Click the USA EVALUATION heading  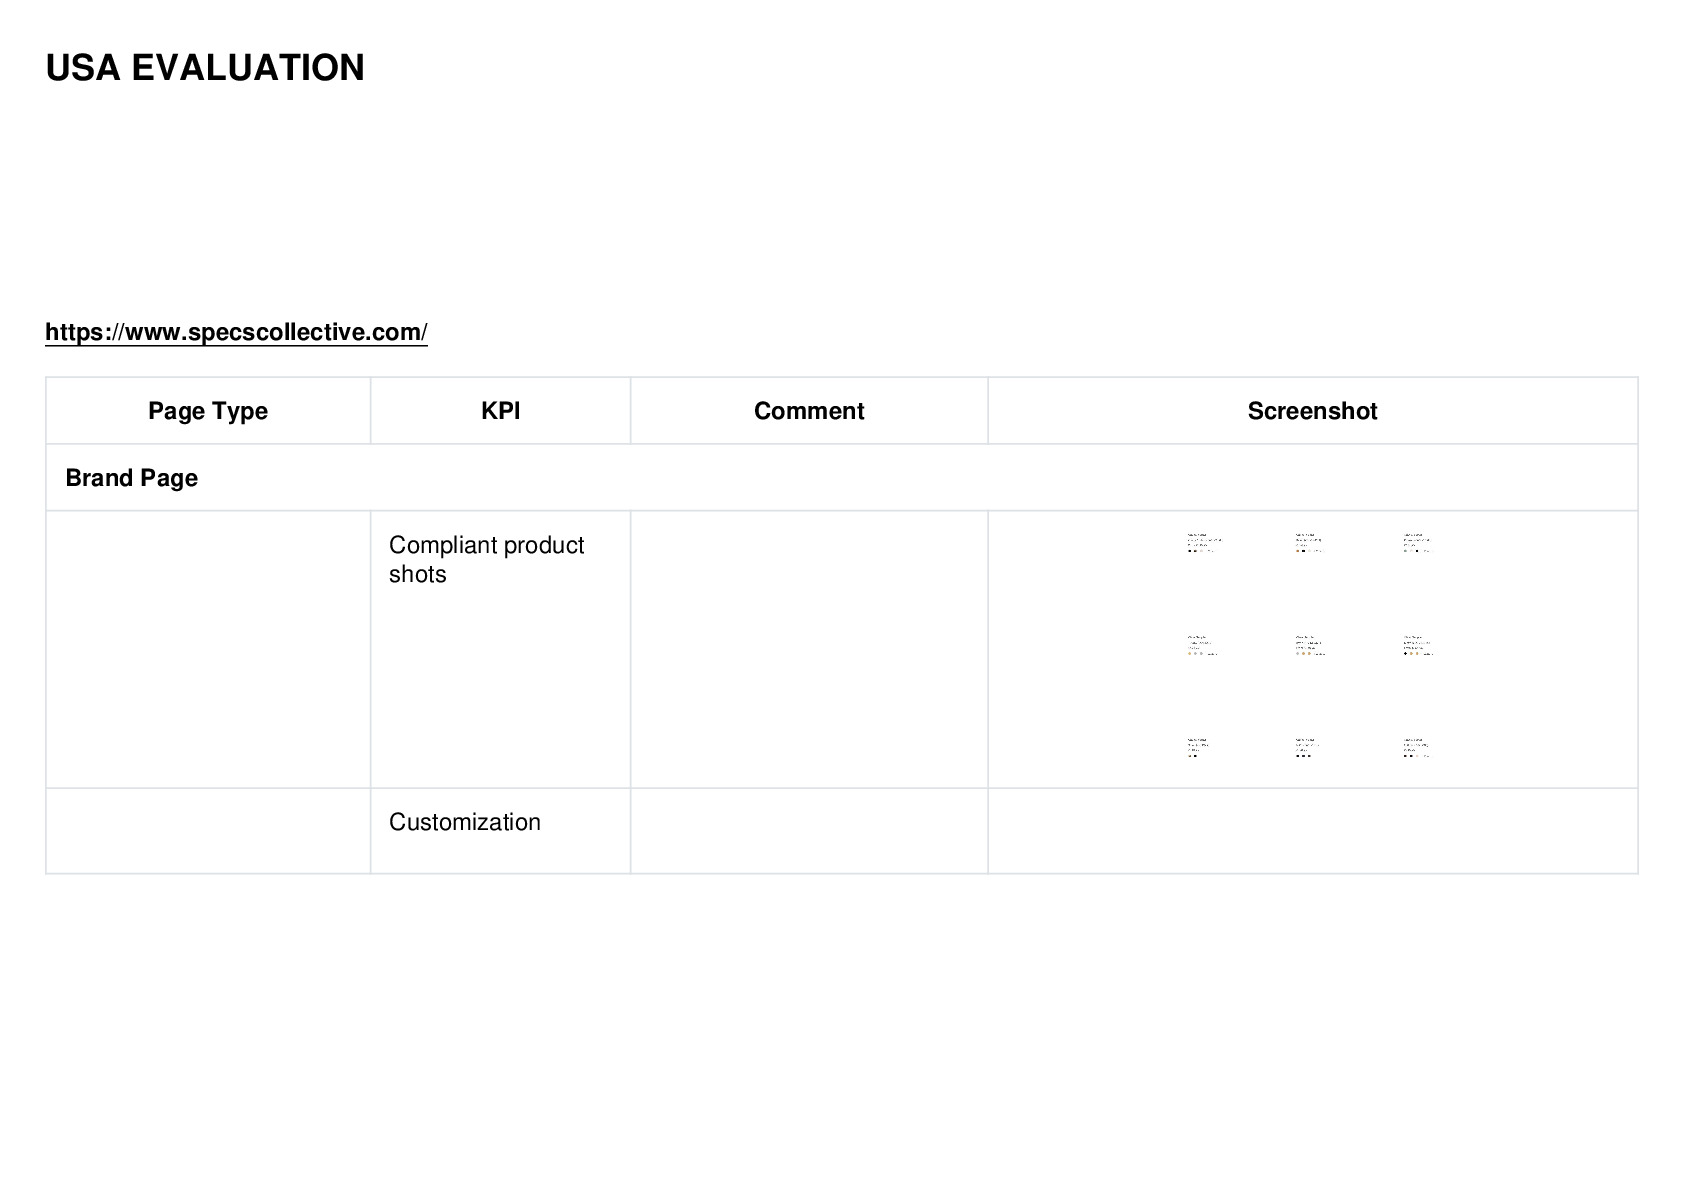[205, 68]
